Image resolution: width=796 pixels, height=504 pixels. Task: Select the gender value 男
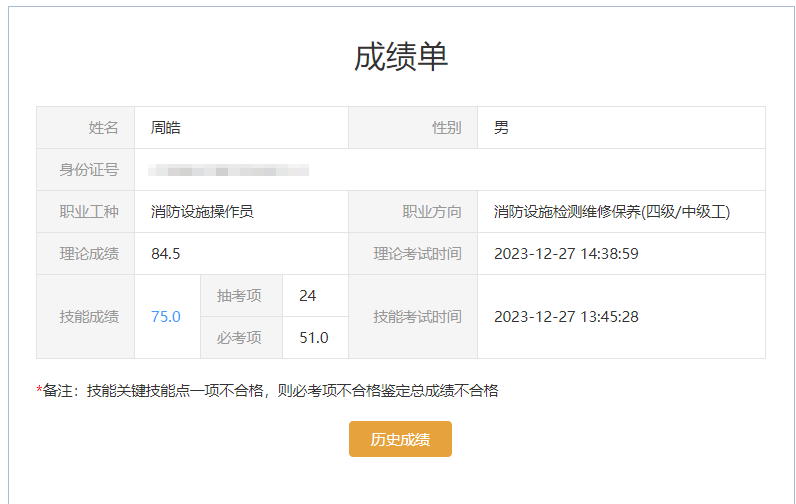coord(501,128)
